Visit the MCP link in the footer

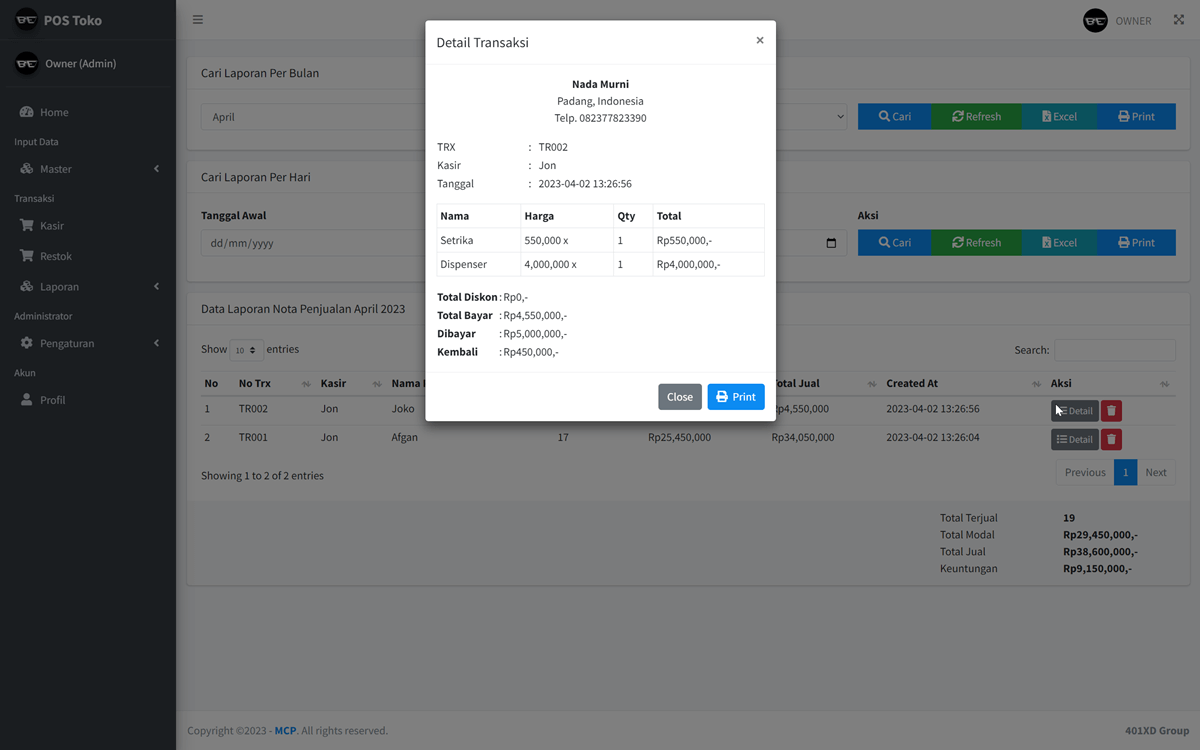285,730
